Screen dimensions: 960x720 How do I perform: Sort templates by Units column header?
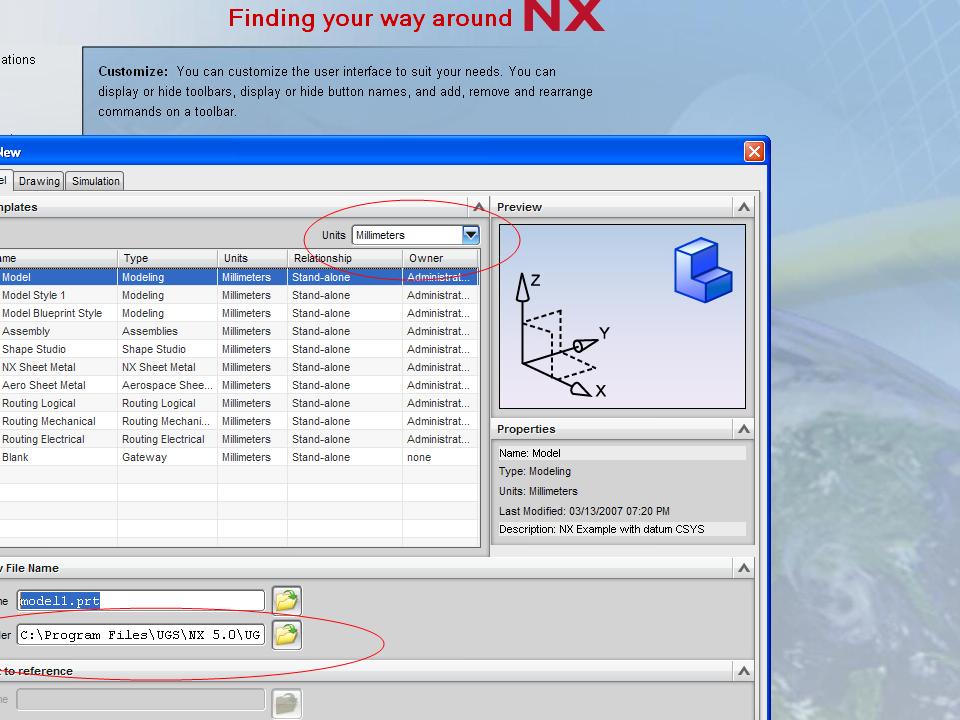coord(252,258)
